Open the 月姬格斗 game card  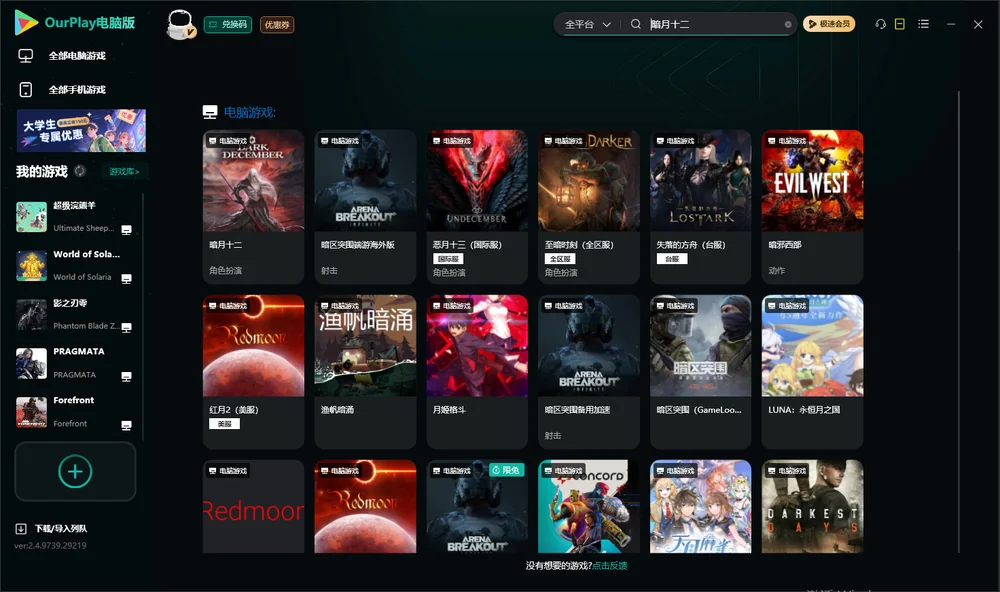[477, 371]
